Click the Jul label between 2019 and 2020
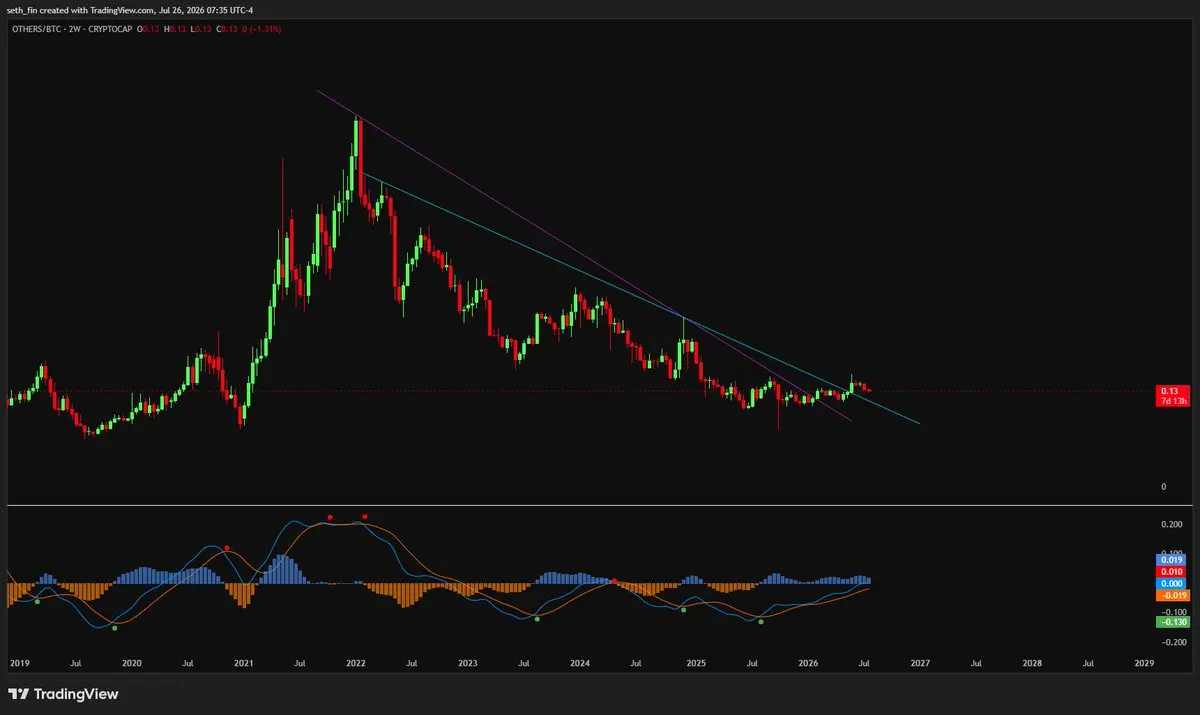 pos(76,663)
